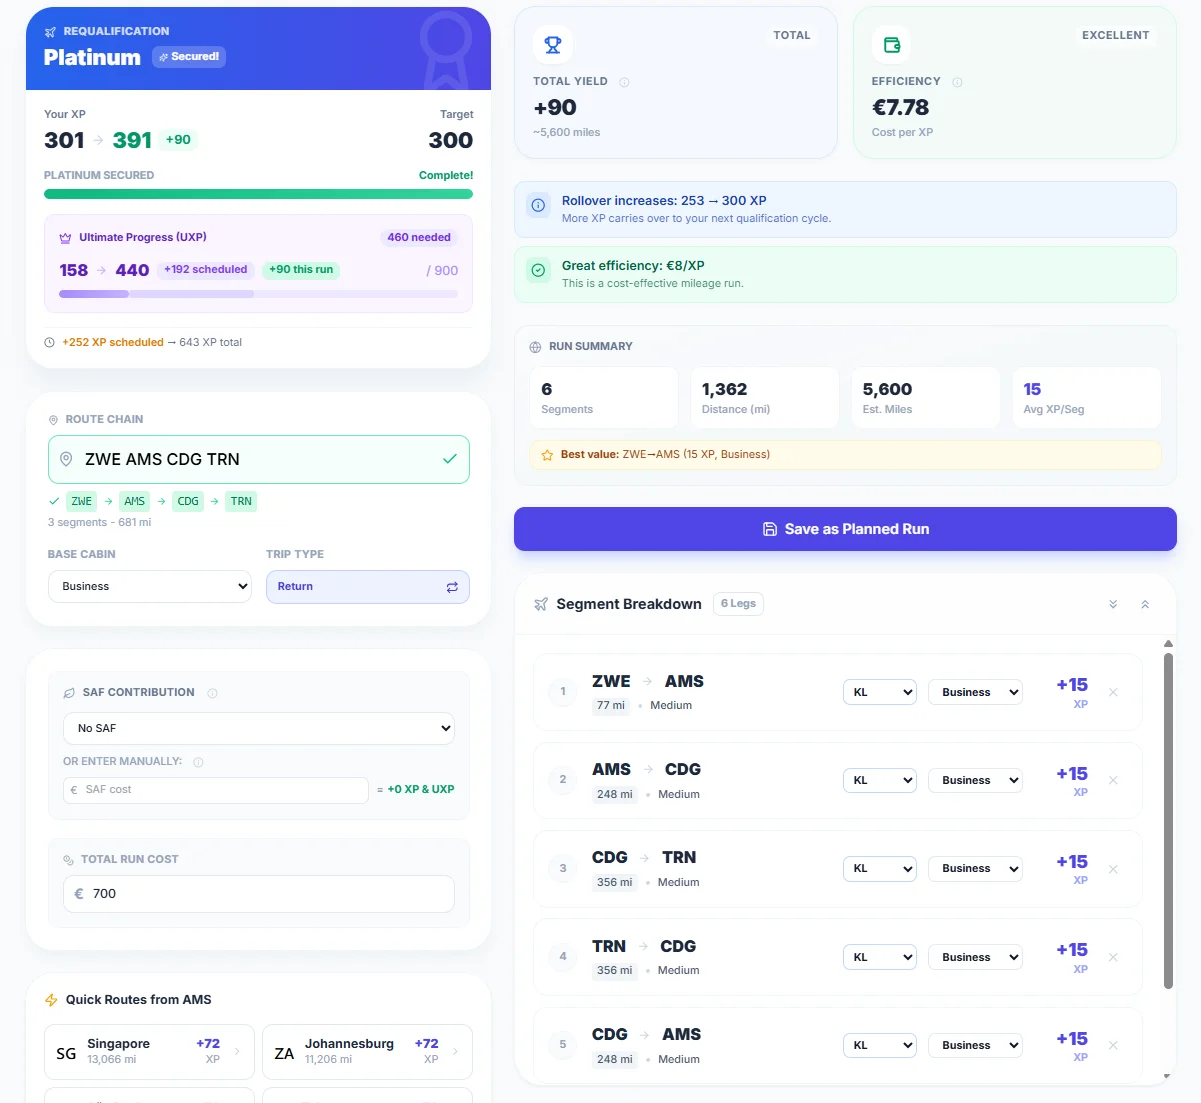Click the wallet icon in Efficiency card

[891, 45]
